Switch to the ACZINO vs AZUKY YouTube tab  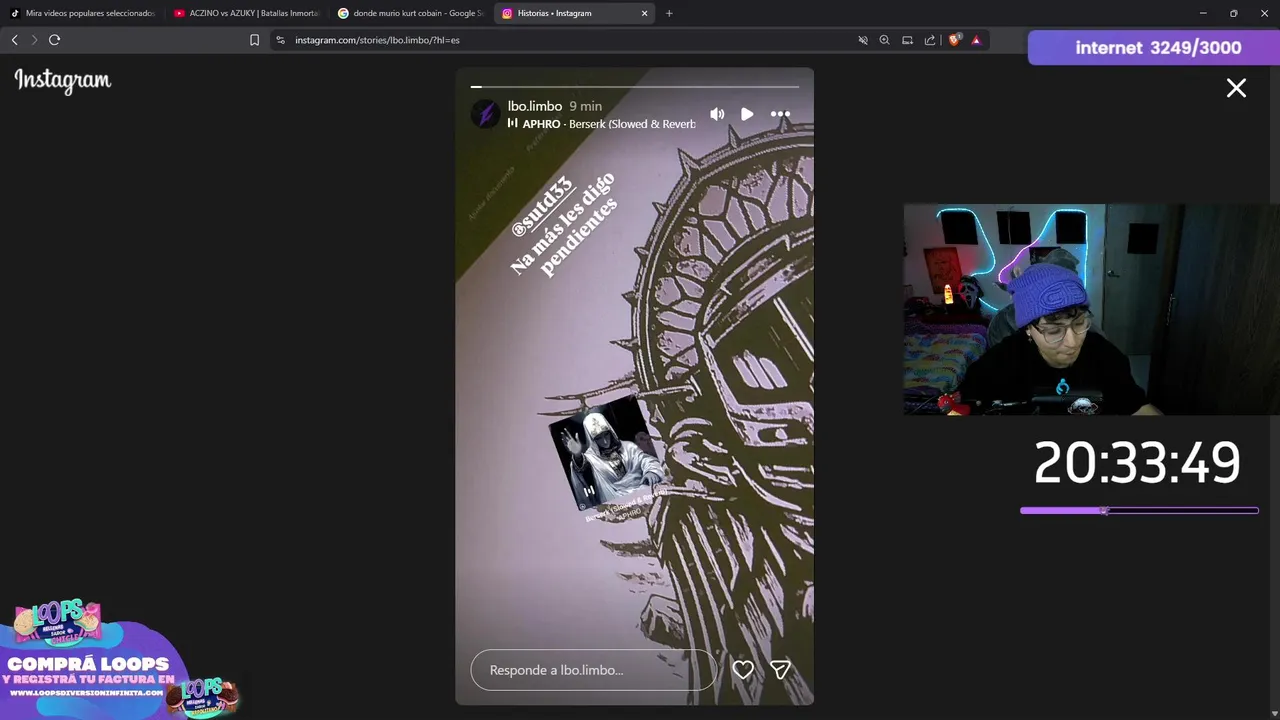[x=246, y=13]
